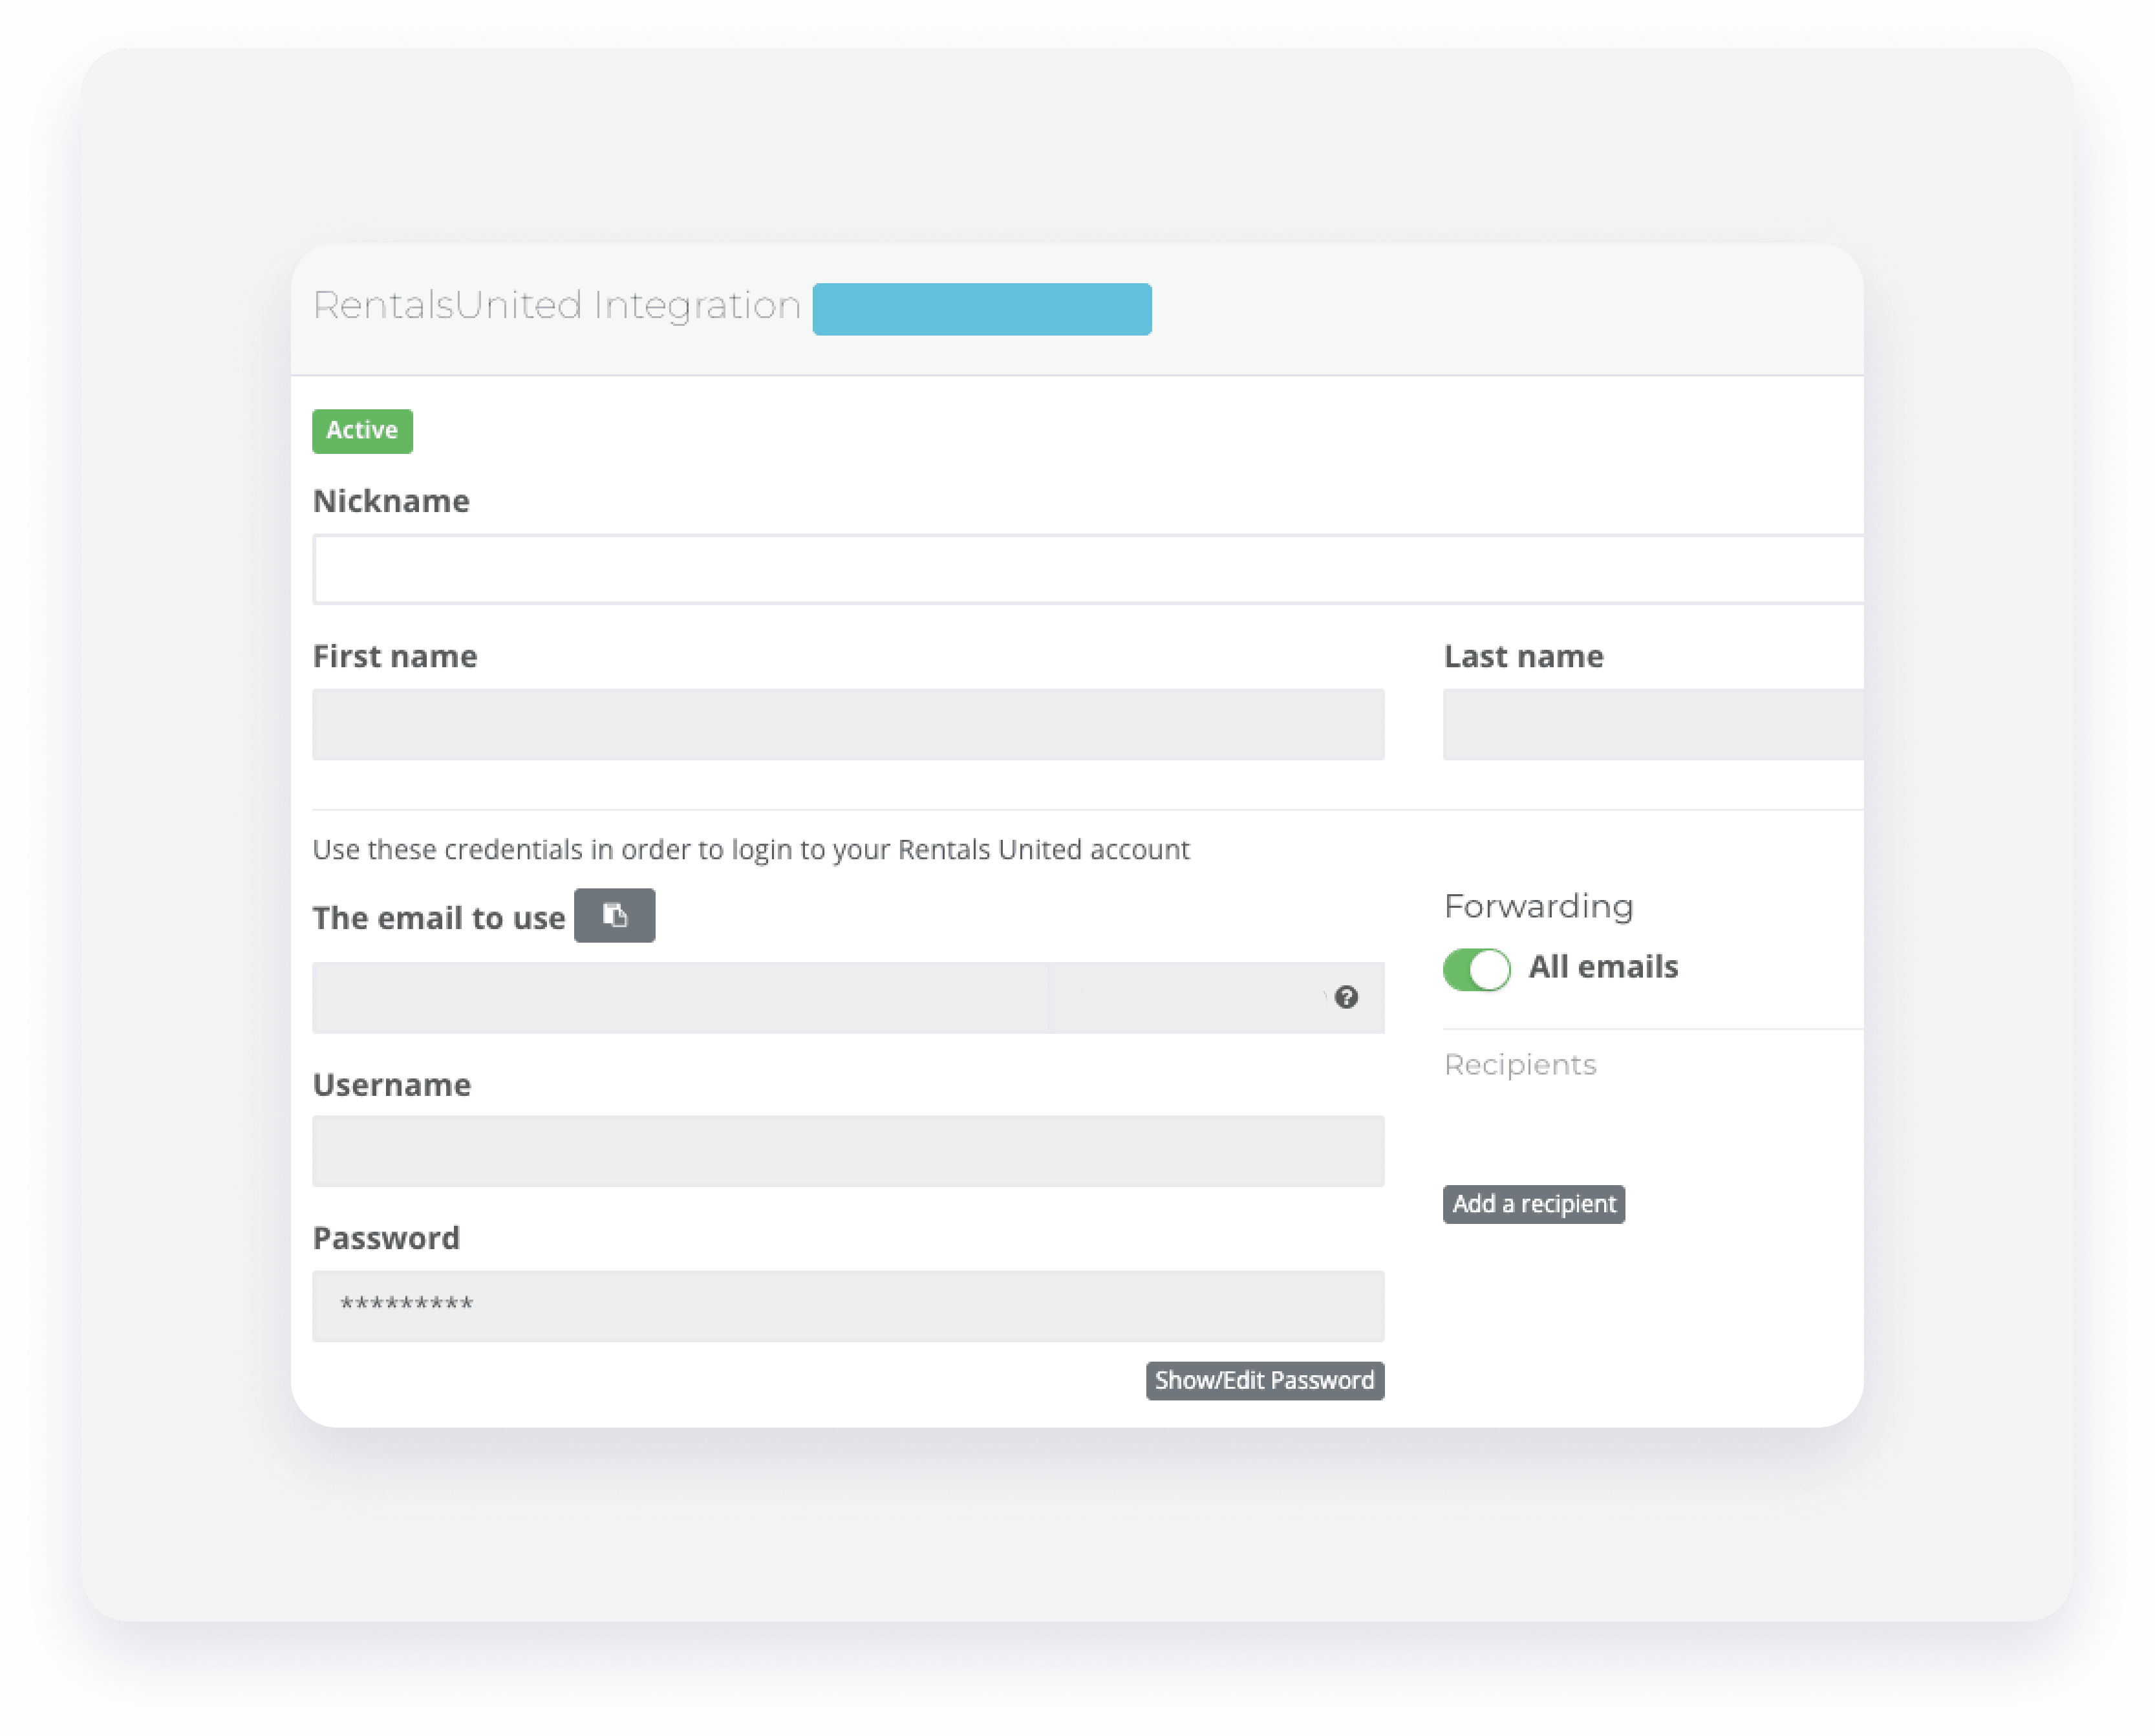Click the email address field left portion

point(680,997)
